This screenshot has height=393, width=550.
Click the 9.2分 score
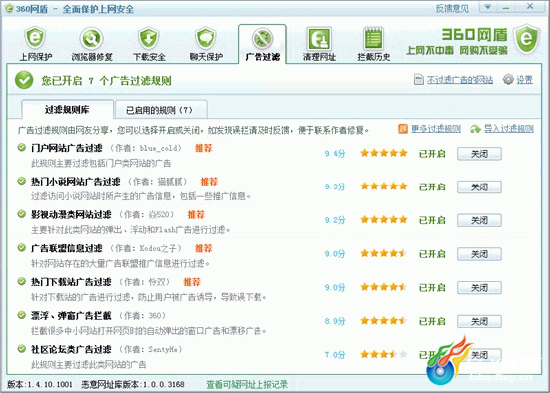tap(335, 220)
